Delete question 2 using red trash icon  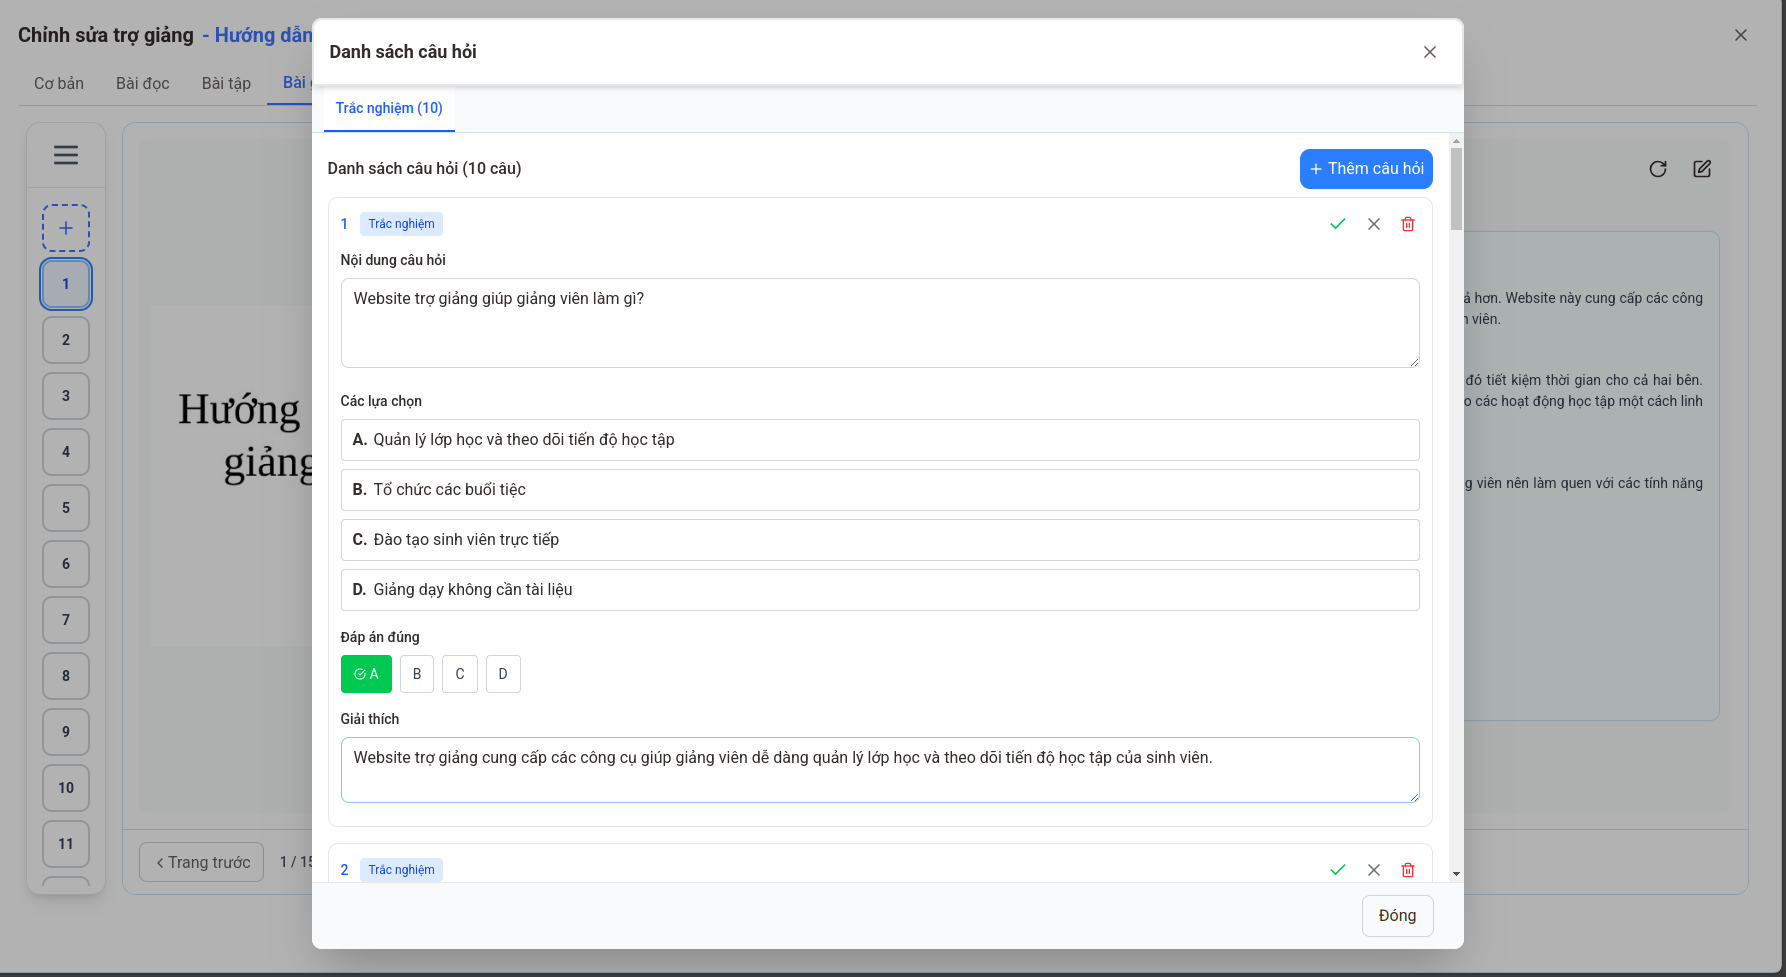[1408, 870]
